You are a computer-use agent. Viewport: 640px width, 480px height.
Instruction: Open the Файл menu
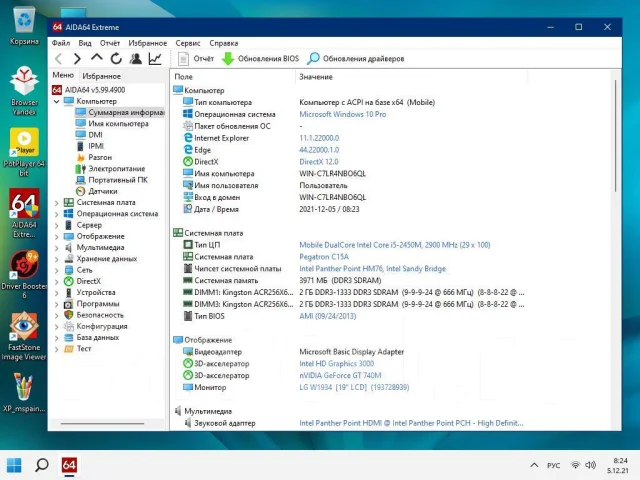coord(61,43)
